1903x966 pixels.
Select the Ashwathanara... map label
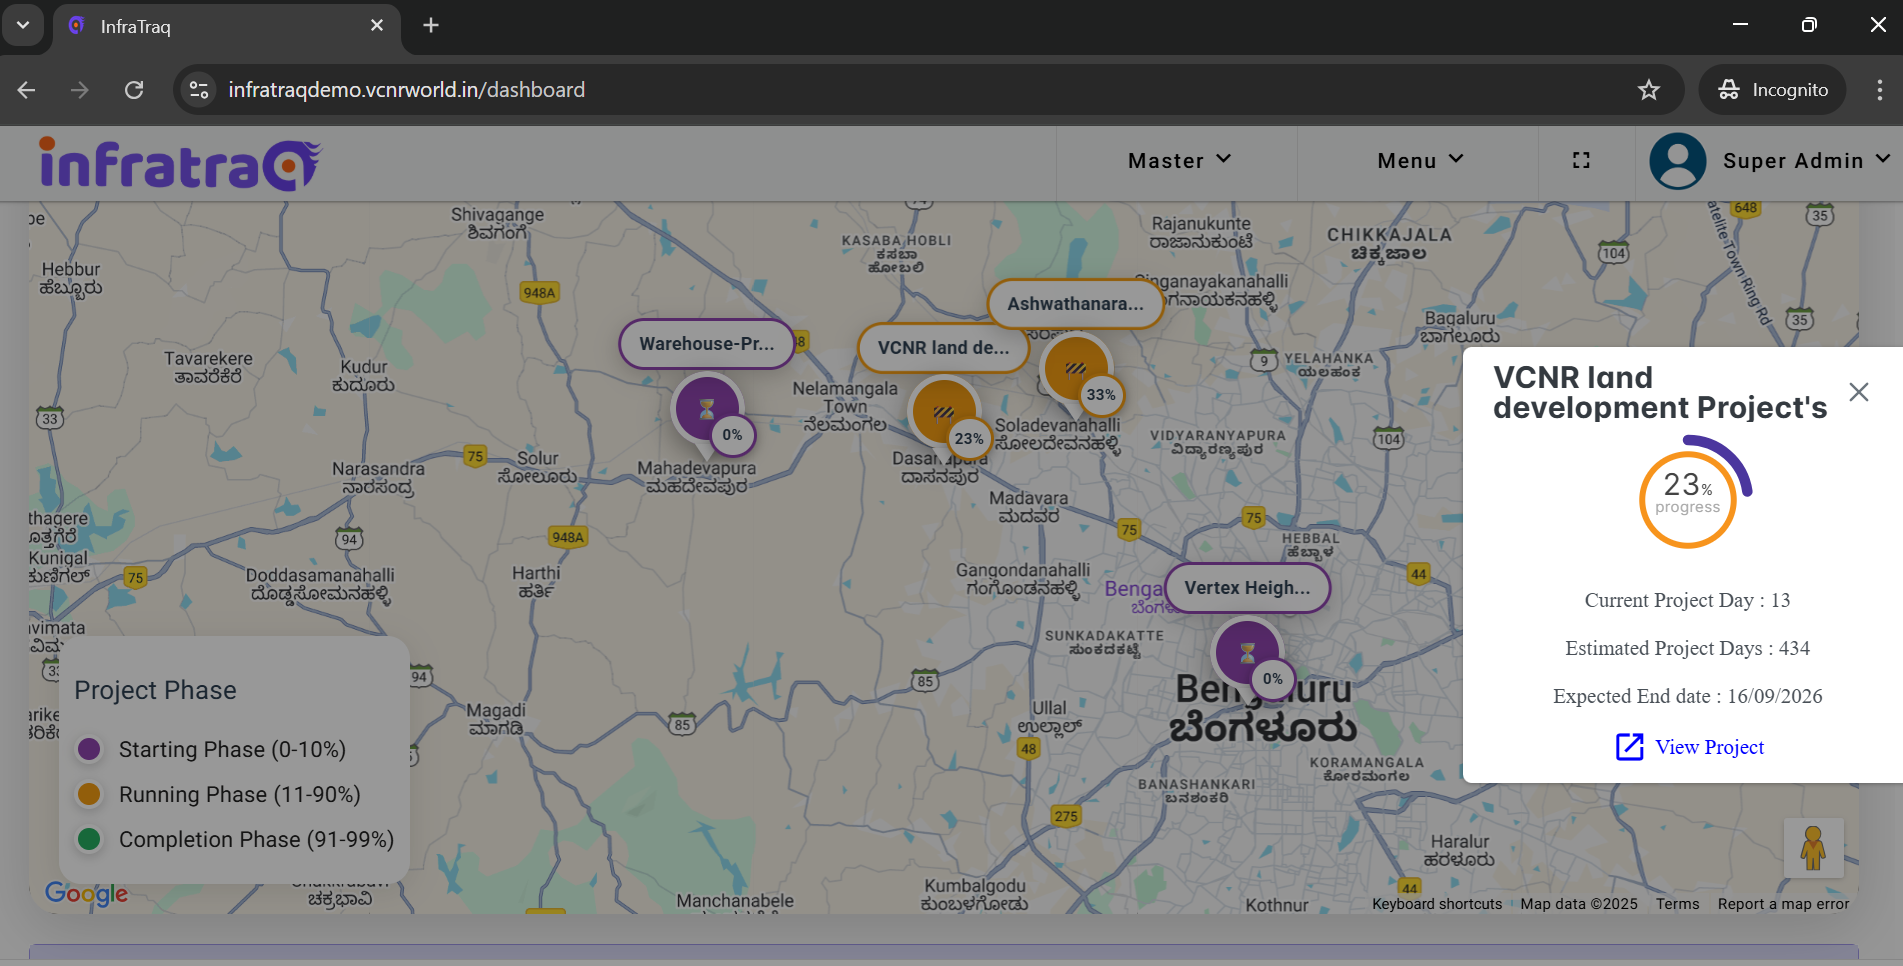tap(1075, 304)
